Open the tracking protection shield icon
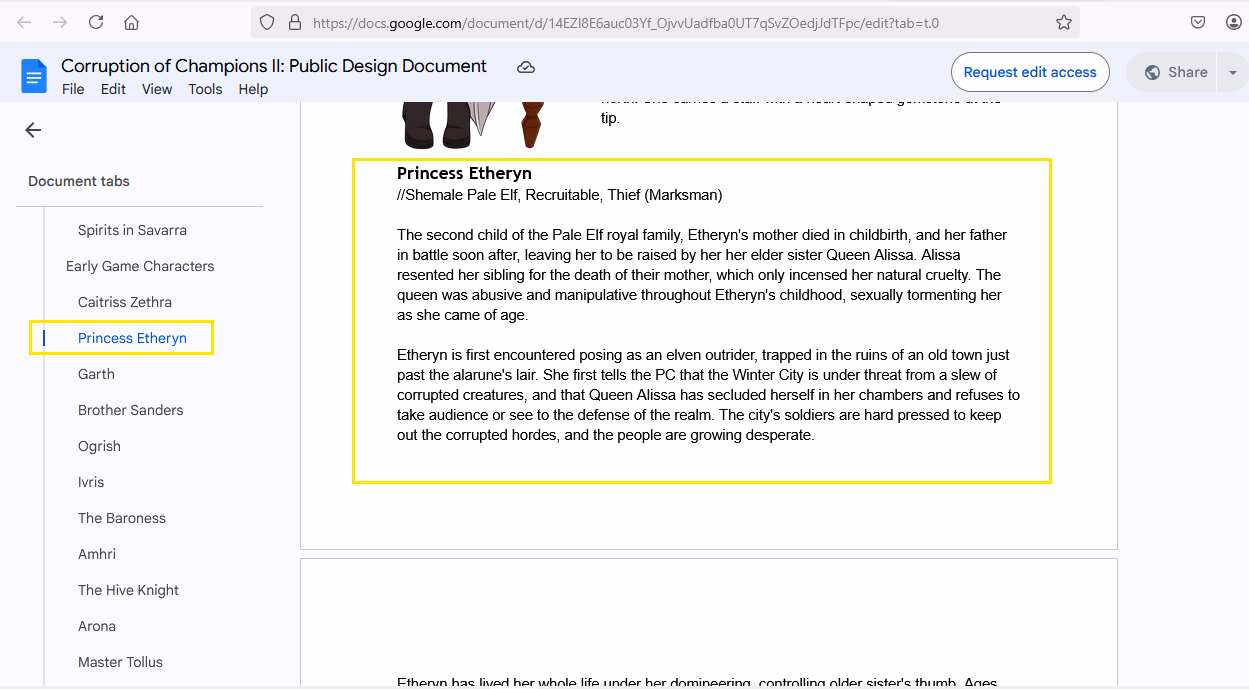 (267, 22)
